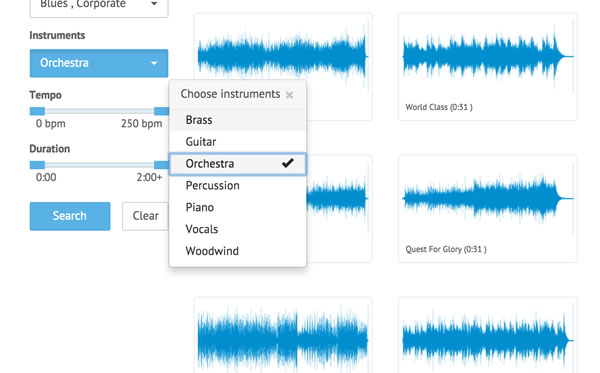600x373 pixels.
Task: Select Woodwind in the instruments list
Action: point(237,251)
